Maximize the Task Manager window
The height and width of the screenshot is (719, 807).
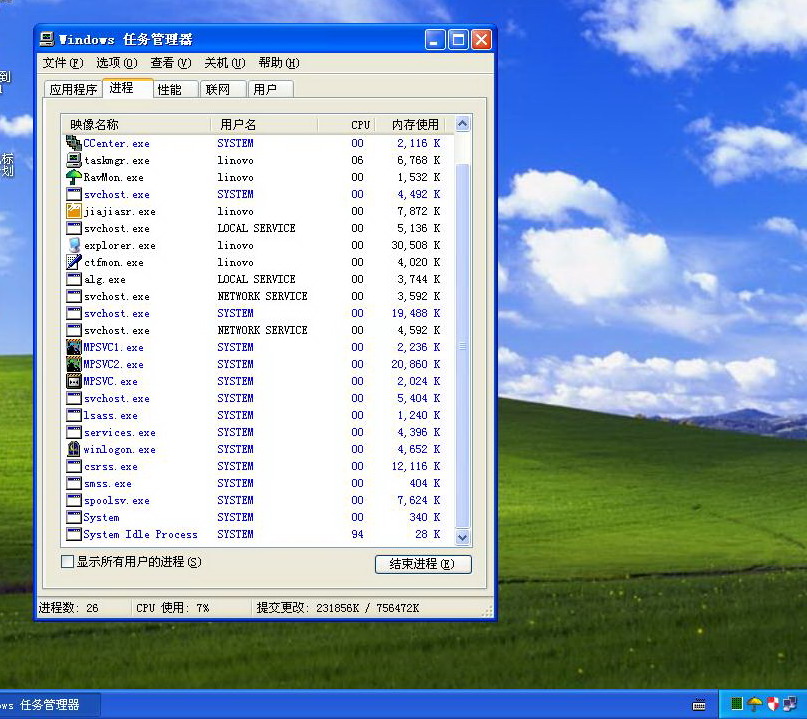(x=458, y=40)
